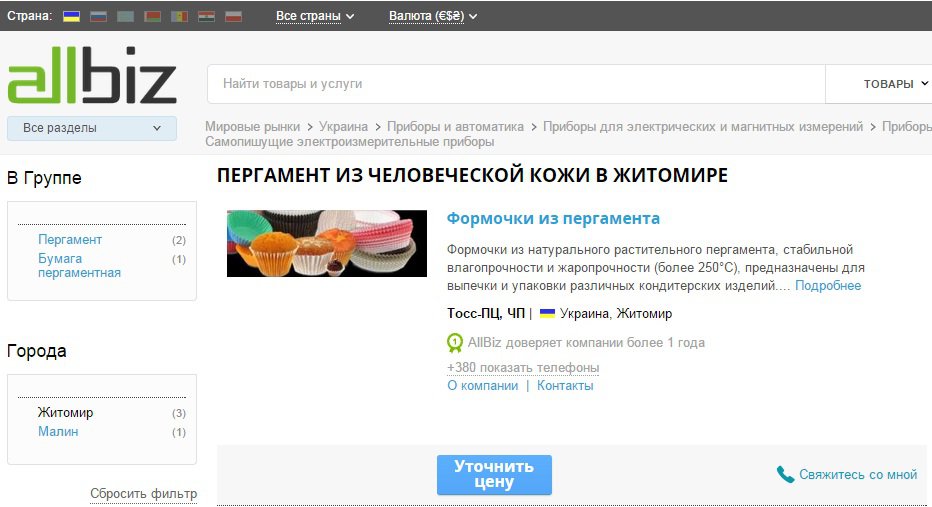The width and height of the screenshot is (932, 507).
Task: Click the Poland flag icon
Action: (233, 16)
